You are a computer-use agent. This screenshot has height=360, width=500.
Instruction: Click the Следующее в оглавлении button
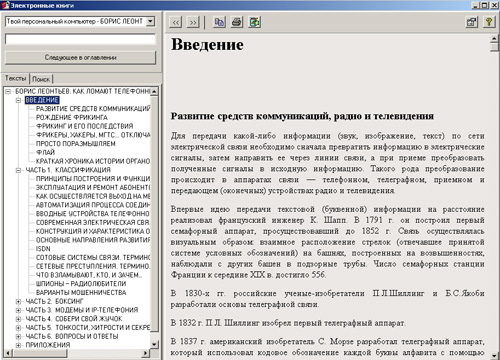80,57
